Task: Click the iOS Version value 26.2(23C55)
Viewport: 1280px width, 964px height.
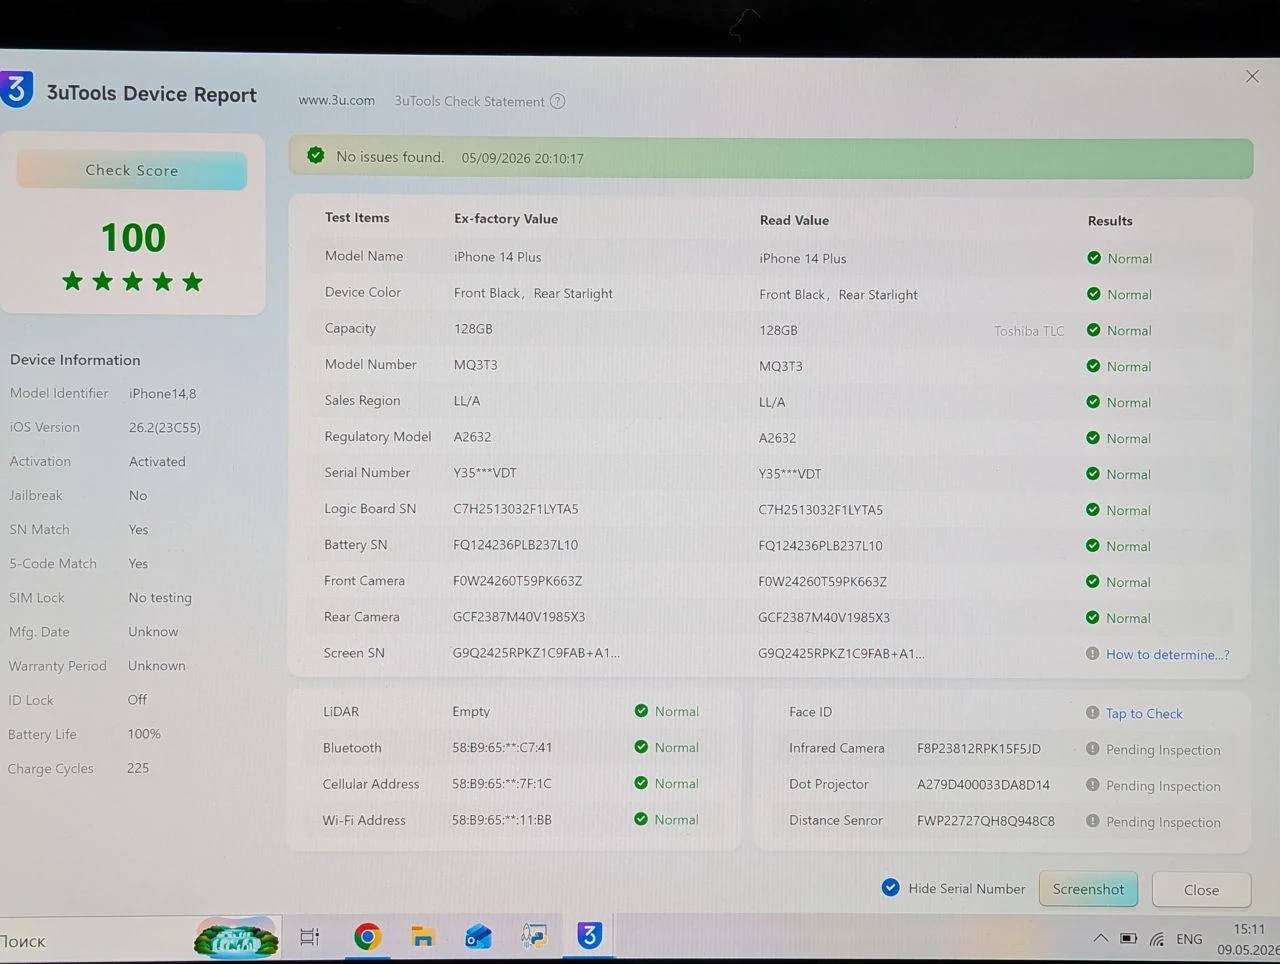Action: (x=165, y=427)
